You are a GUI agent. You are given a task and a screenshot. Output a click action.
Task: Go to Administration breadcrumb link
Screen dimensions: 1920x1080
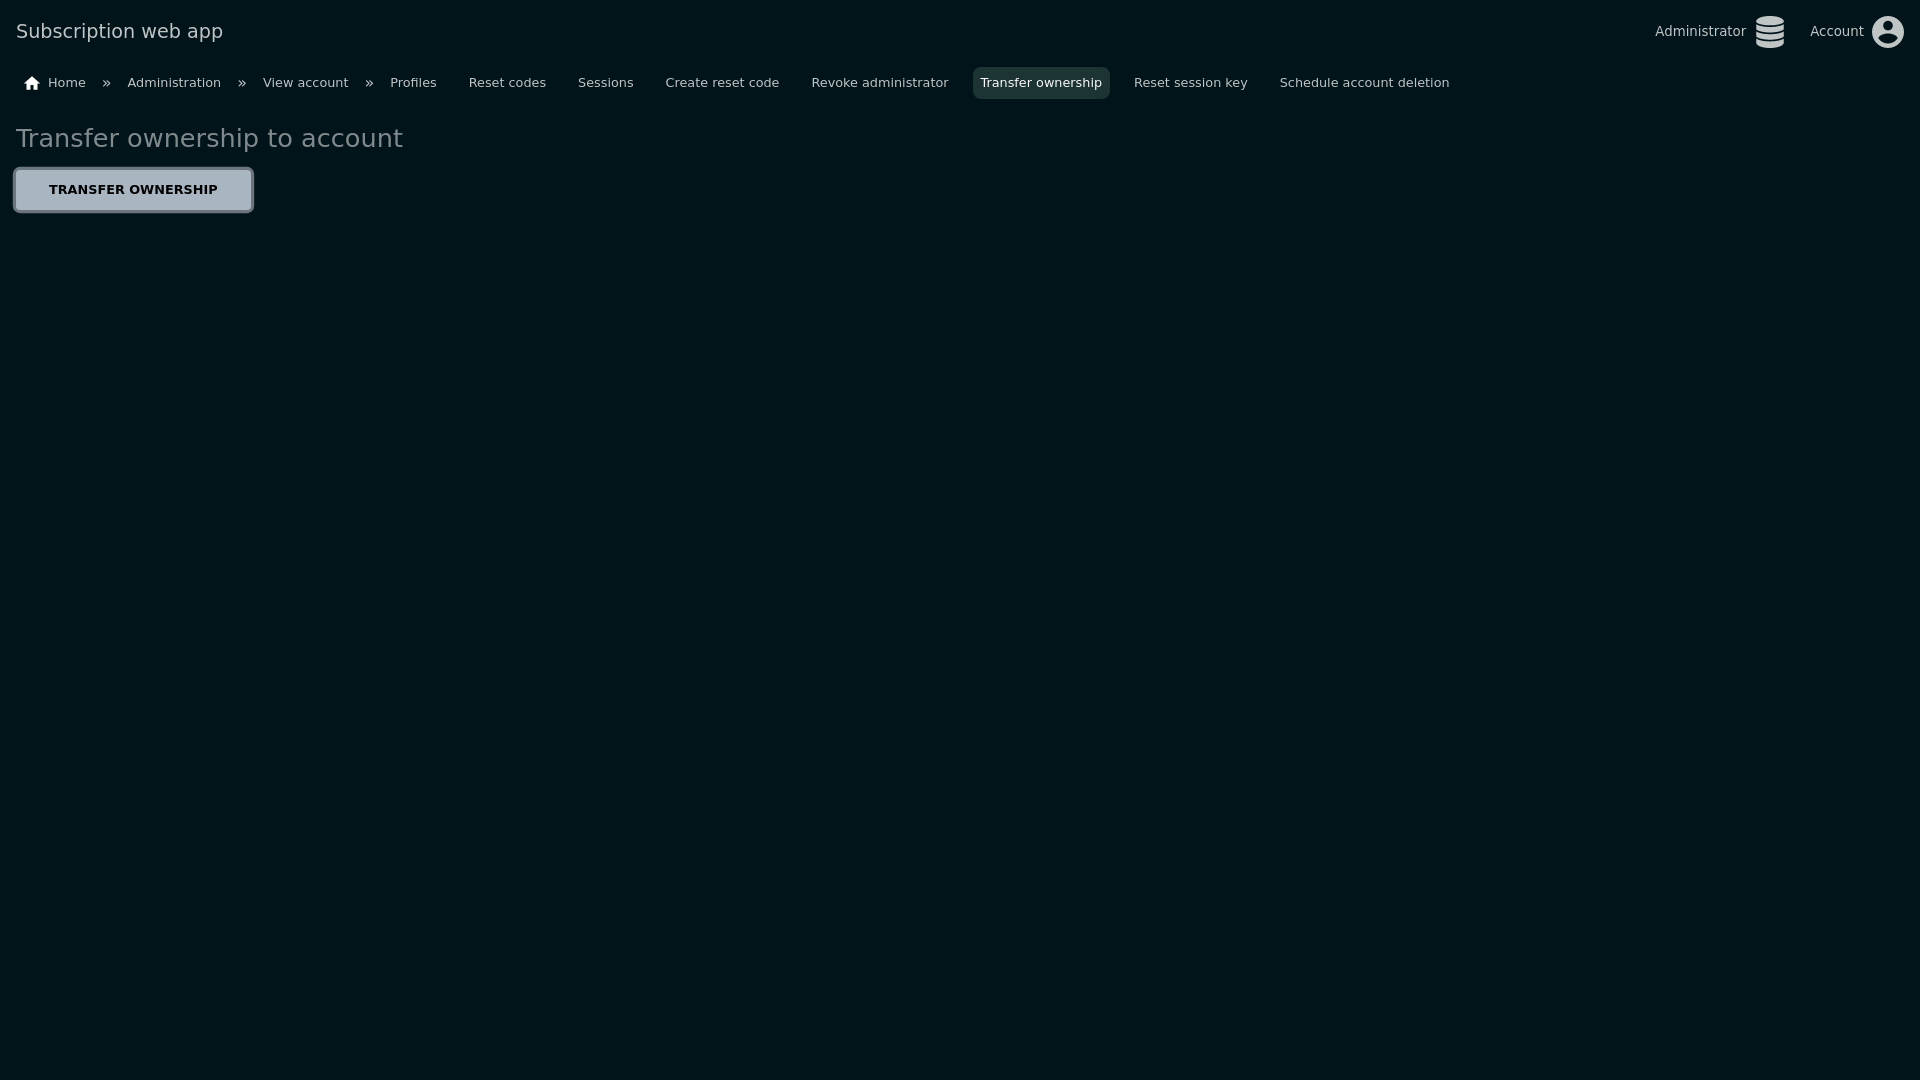point(174,83)
